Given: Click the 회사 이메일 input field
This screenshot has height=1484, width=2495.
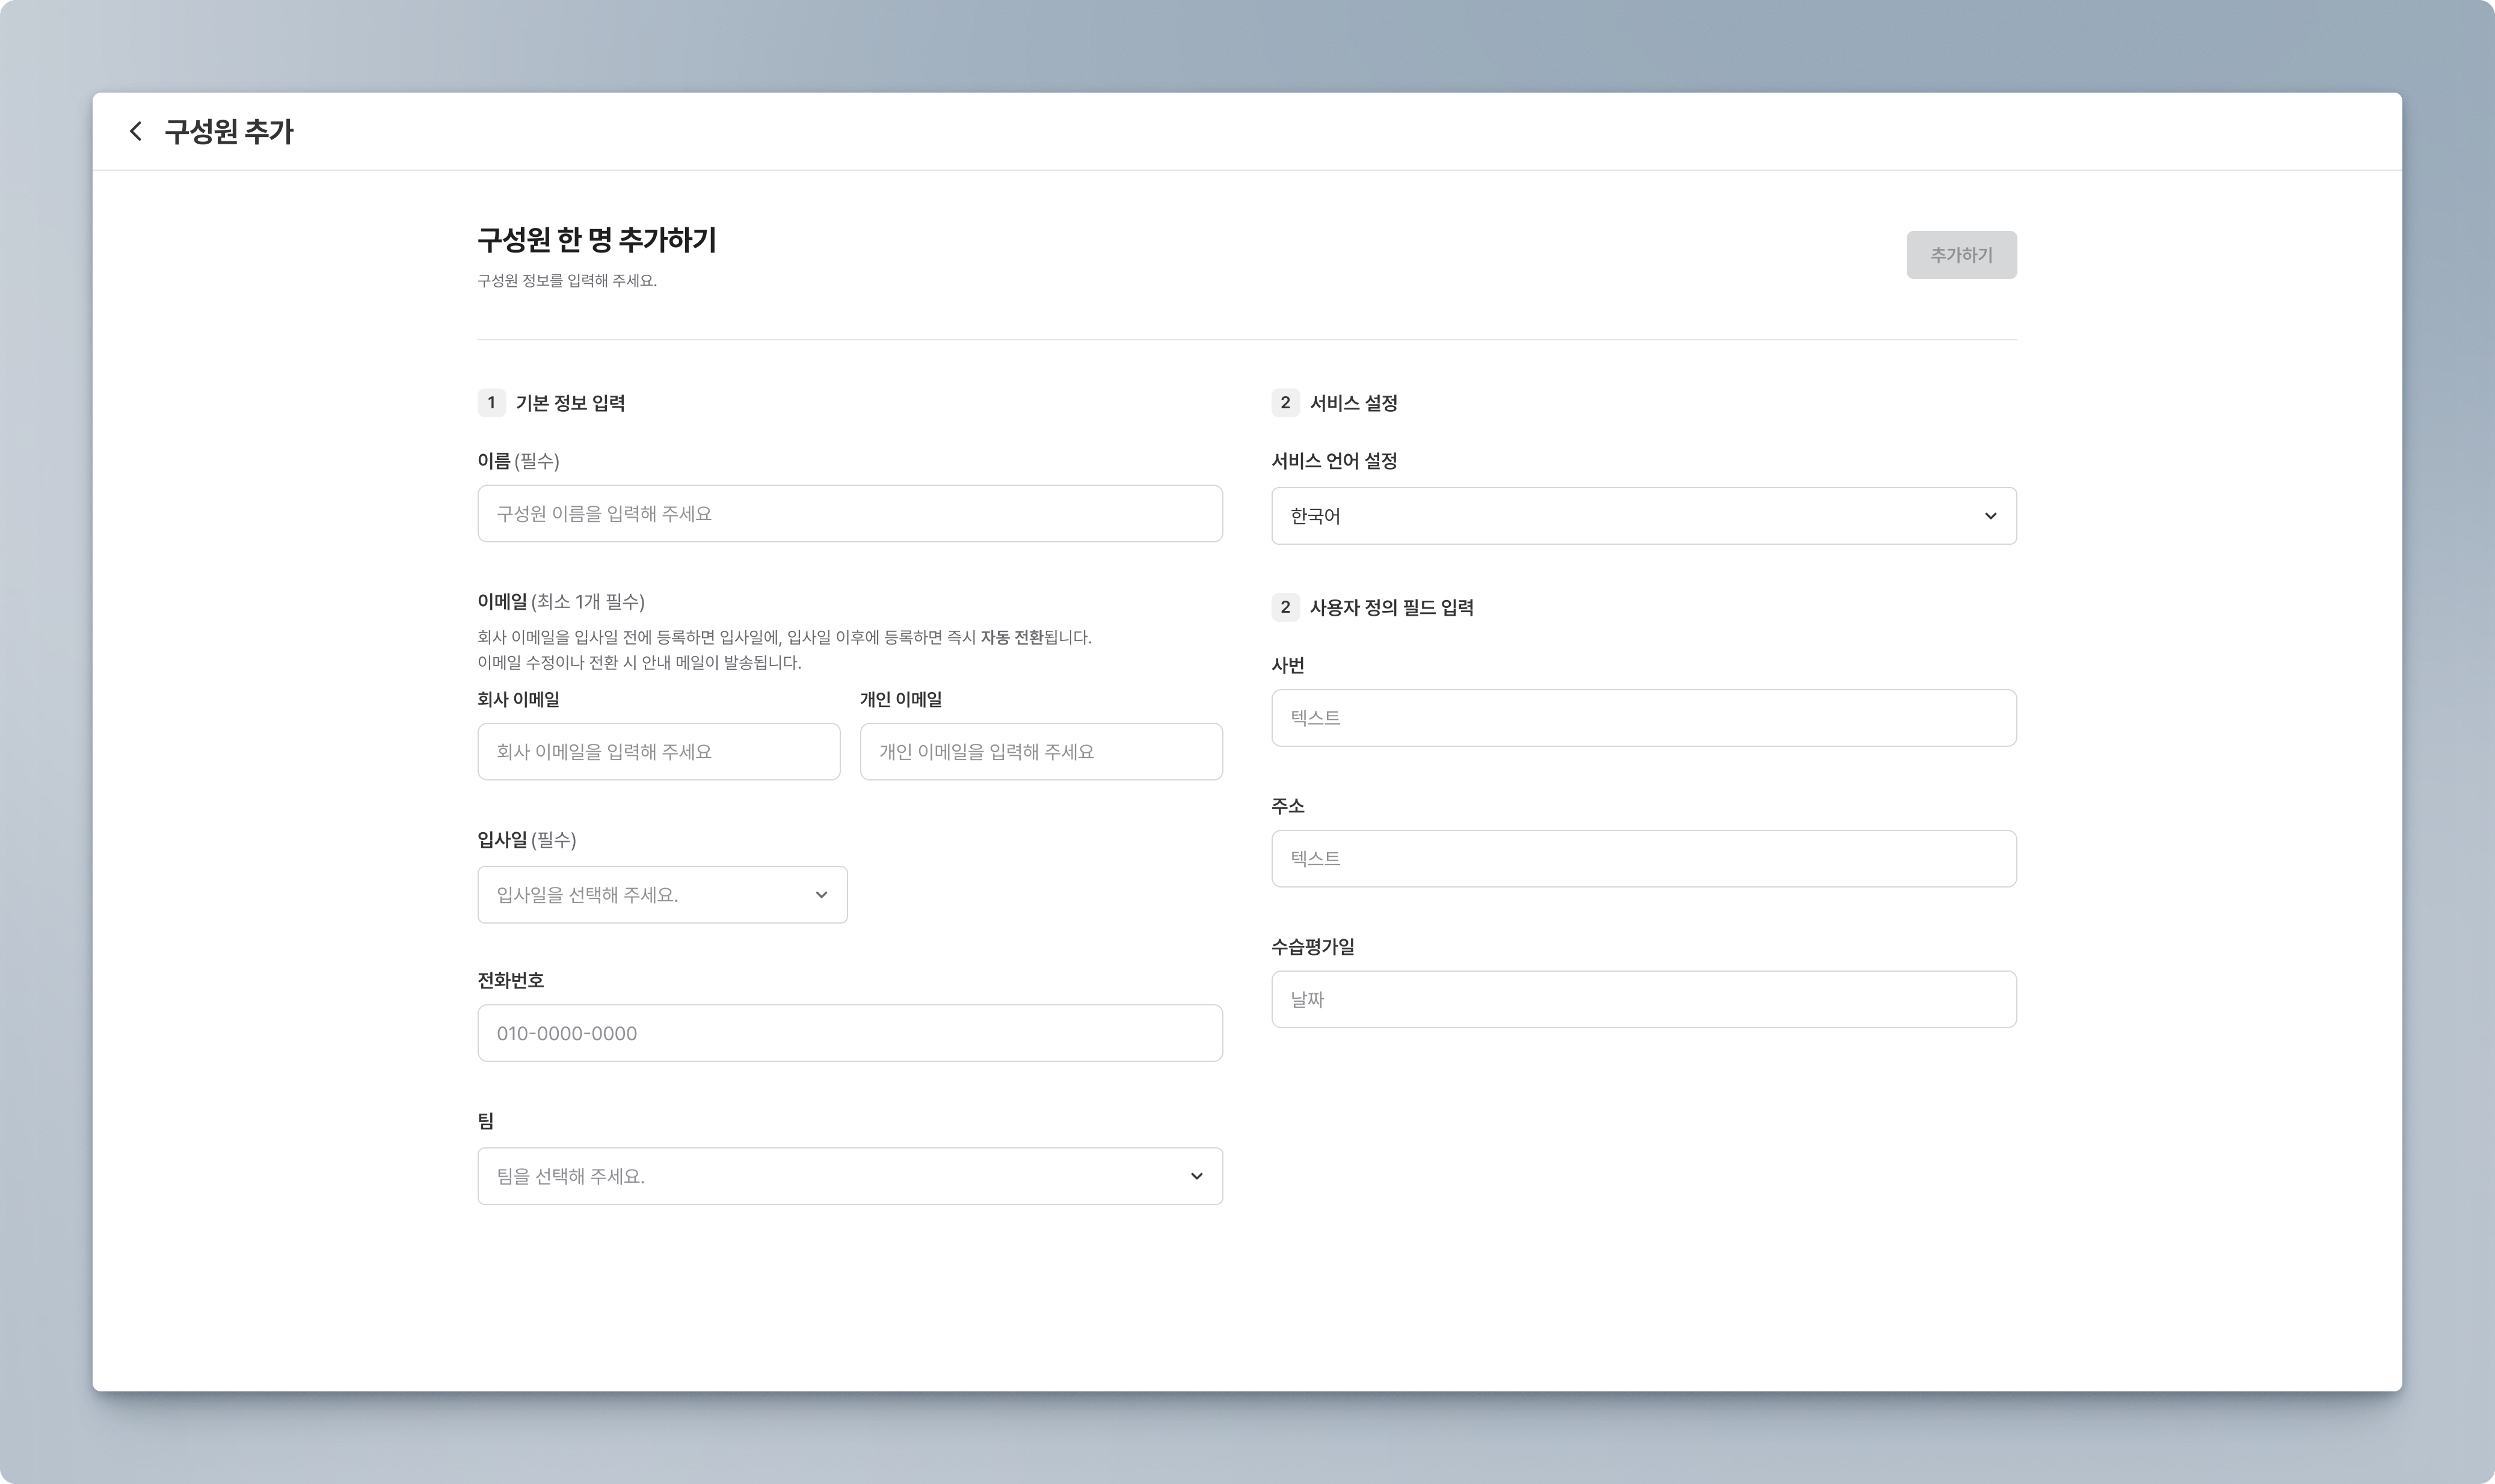Looking at the screenshot, I should pos(658,752).
